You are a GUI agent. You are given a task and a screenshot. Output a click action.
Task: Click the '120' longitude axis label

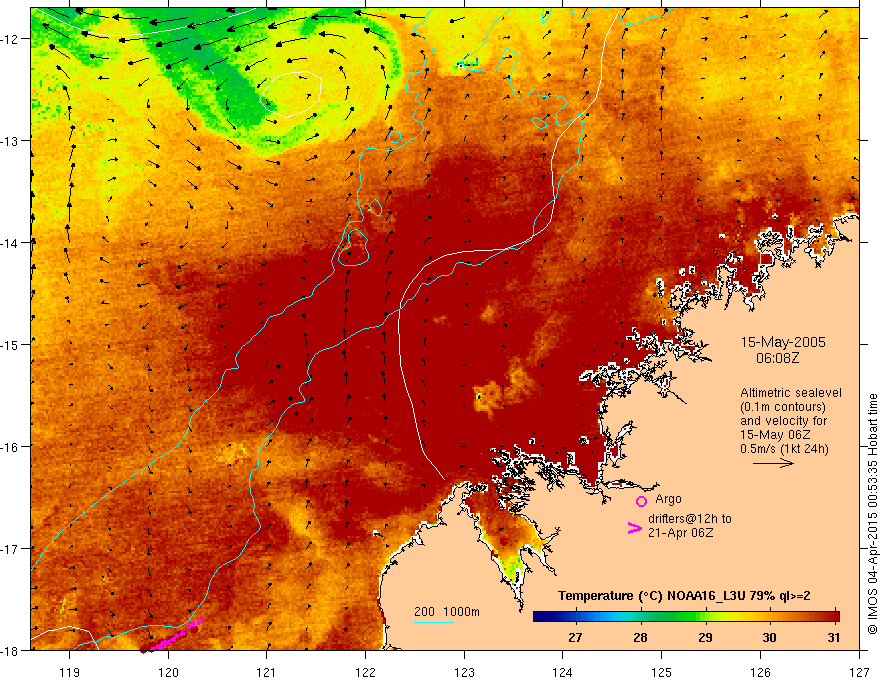click(x=168, y=672)
